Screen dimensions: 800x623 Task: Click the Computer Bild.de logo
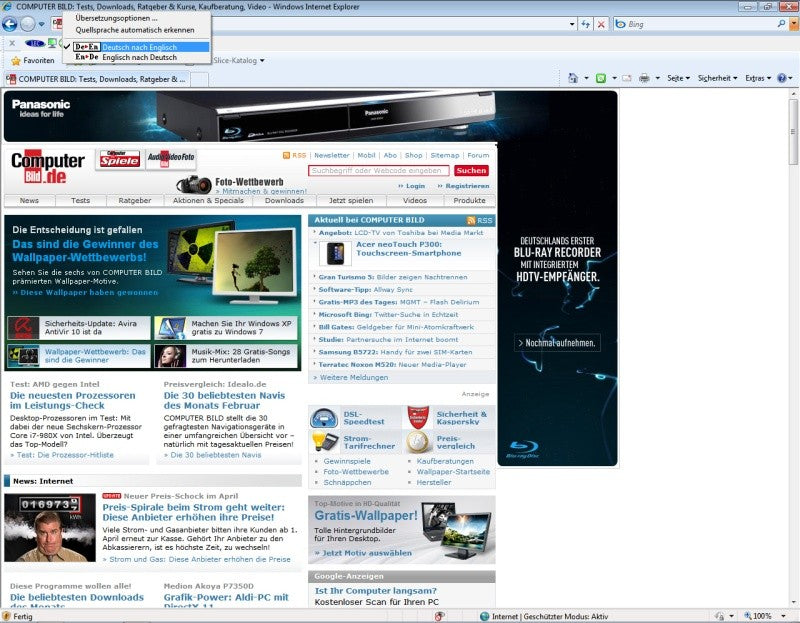47,167
